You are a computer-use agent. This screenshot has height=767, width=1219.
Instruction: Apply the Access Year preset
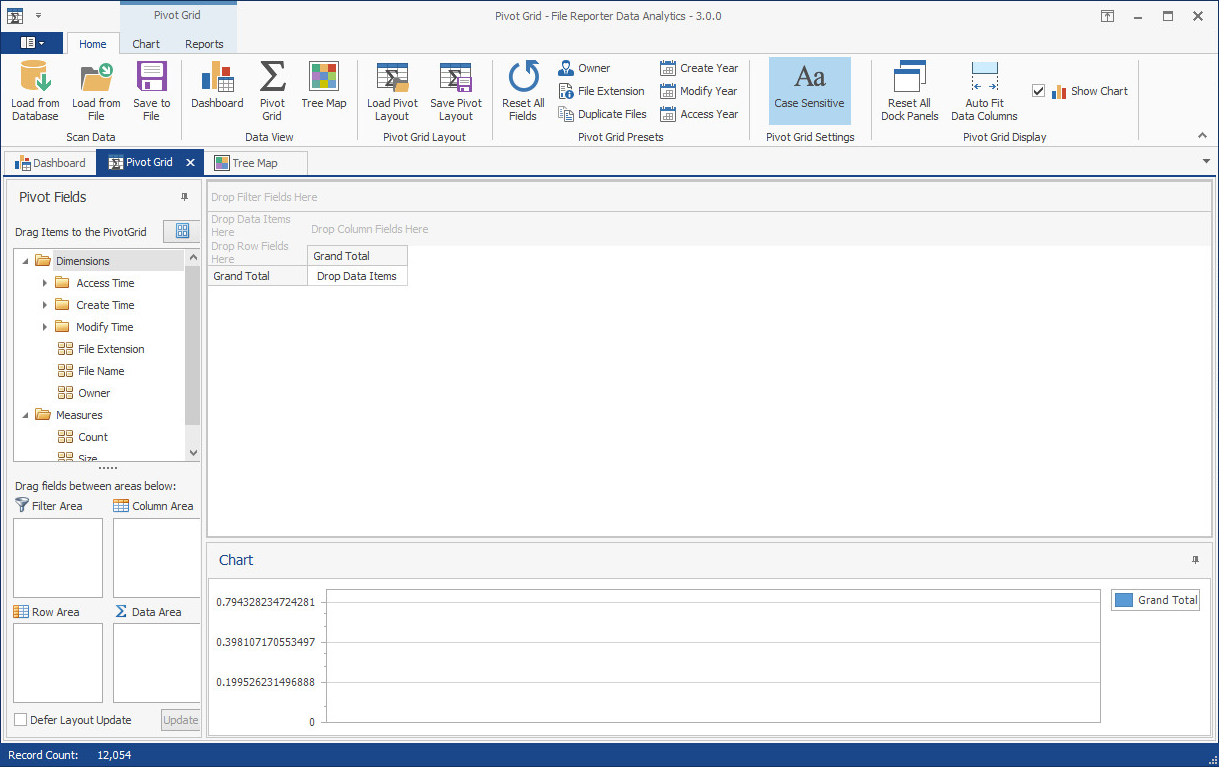pos(699,114)
